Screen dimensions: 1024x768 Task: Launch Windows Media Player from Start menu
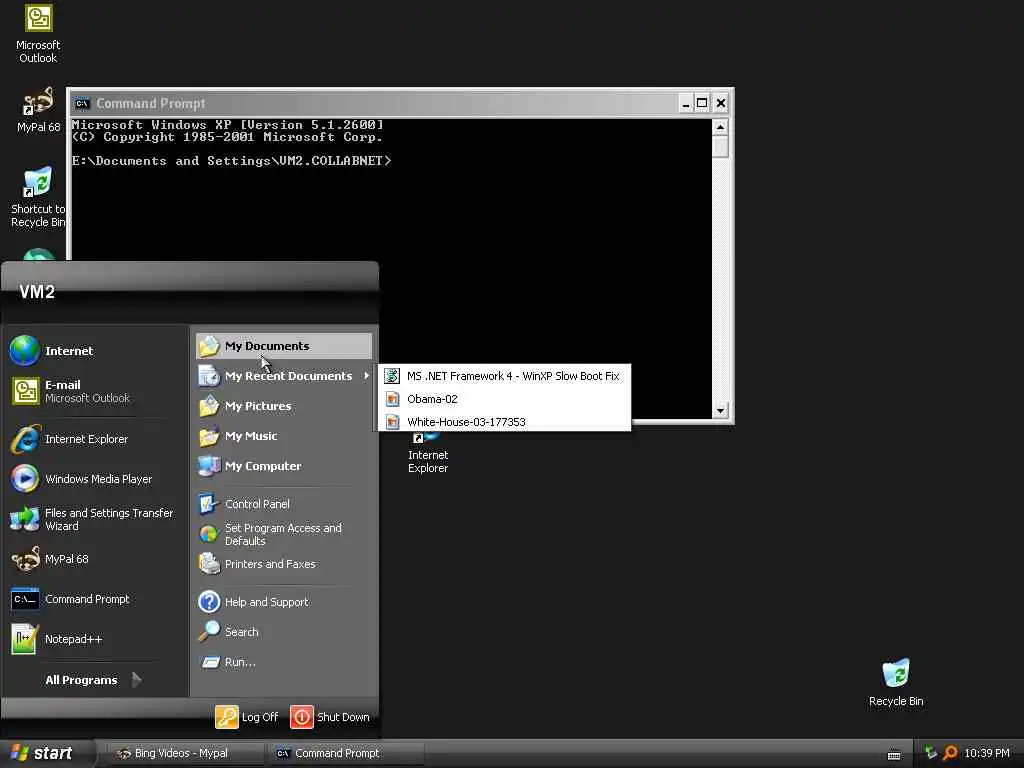click(95, 479)
